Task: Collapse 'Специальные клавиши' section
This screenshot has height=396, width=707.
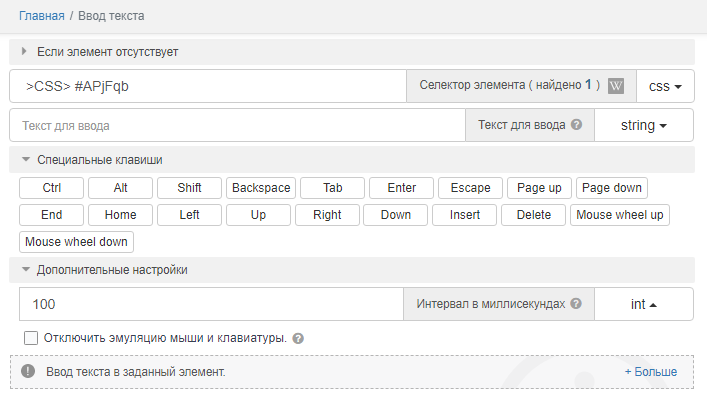Action: tap(352, 160)
